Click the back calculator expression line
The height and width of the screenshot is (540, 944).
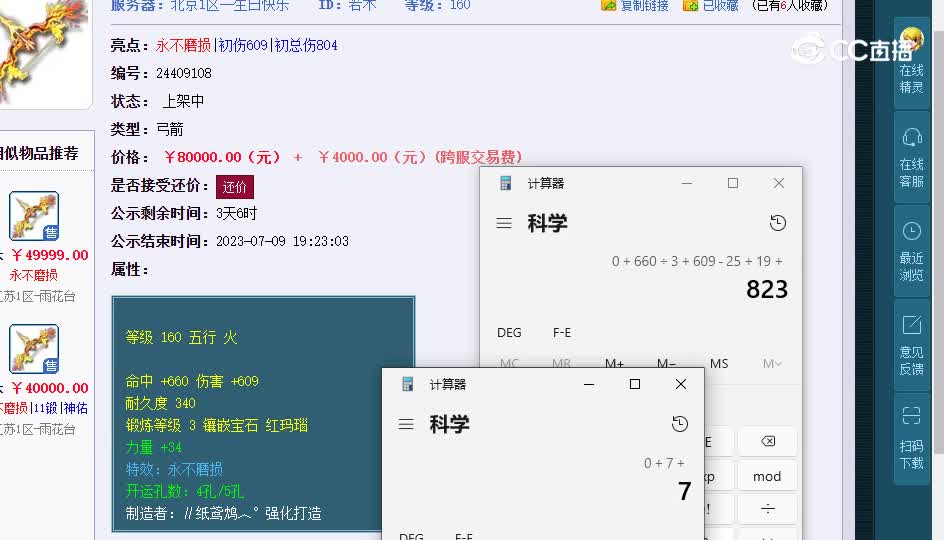[x=697, y=261]
